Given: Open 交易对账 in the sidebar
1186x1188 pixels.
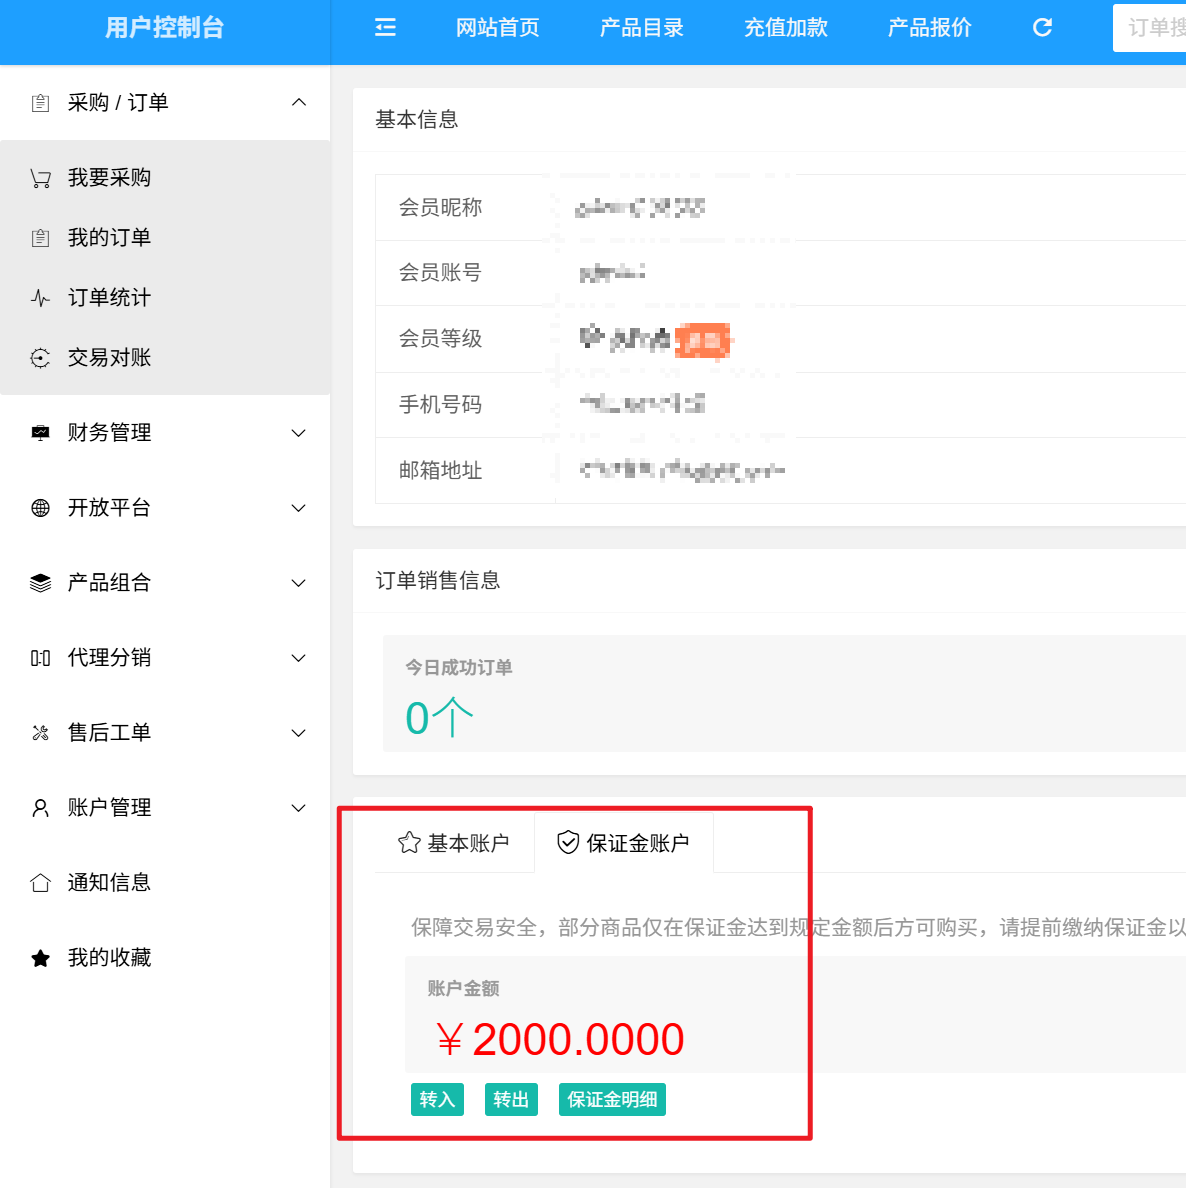Looking at the screenshot, I should tap(109, 358).
